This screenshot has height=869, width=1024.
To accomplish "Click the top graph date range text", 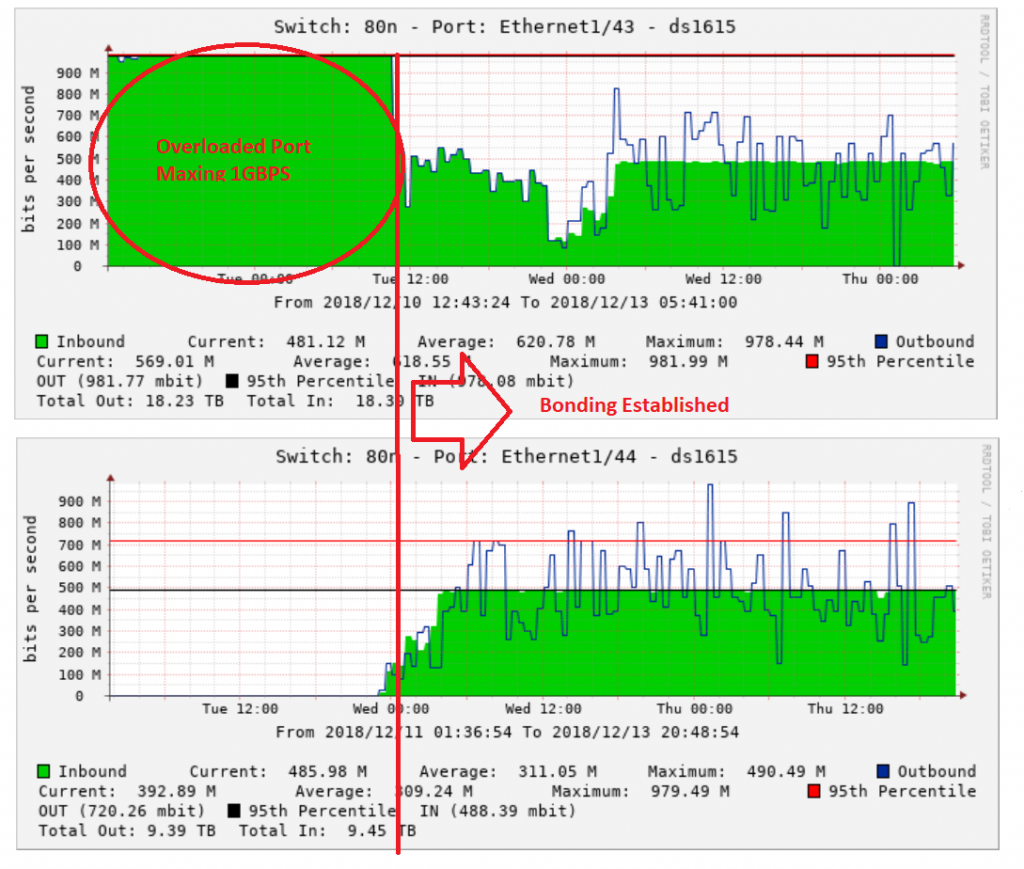I will tap(505, 302).
